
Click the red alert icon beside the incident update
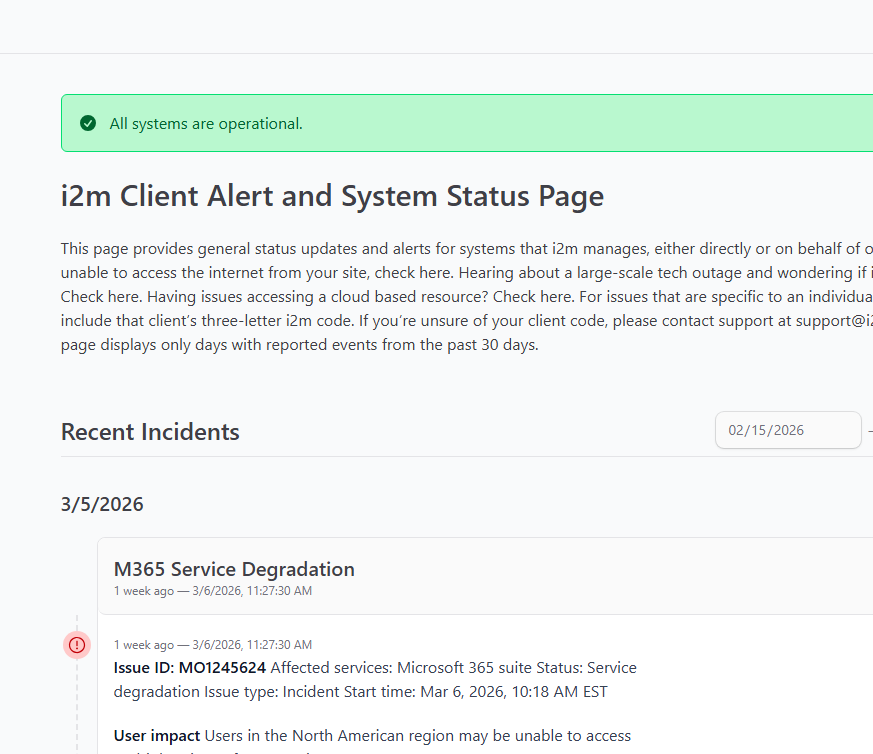click(77, 645)
